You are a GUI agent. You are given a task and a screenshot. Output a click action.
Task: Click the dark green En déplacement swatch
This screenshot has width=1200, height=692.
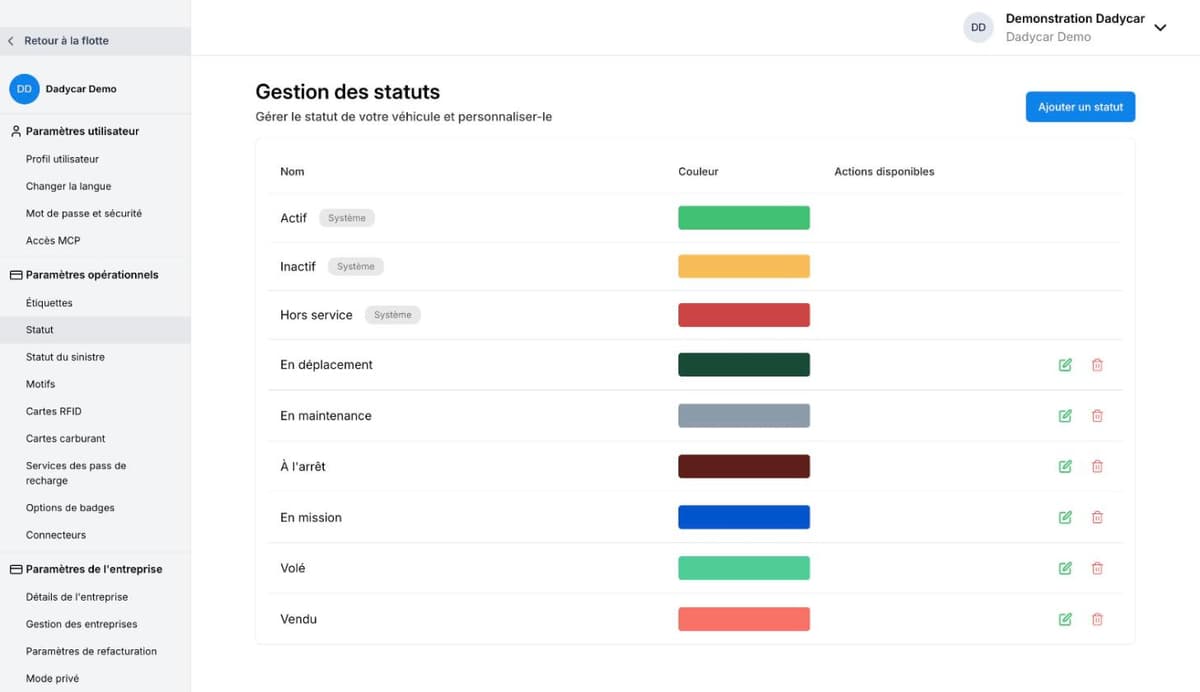pyautogui.click(x=744, y=365)
